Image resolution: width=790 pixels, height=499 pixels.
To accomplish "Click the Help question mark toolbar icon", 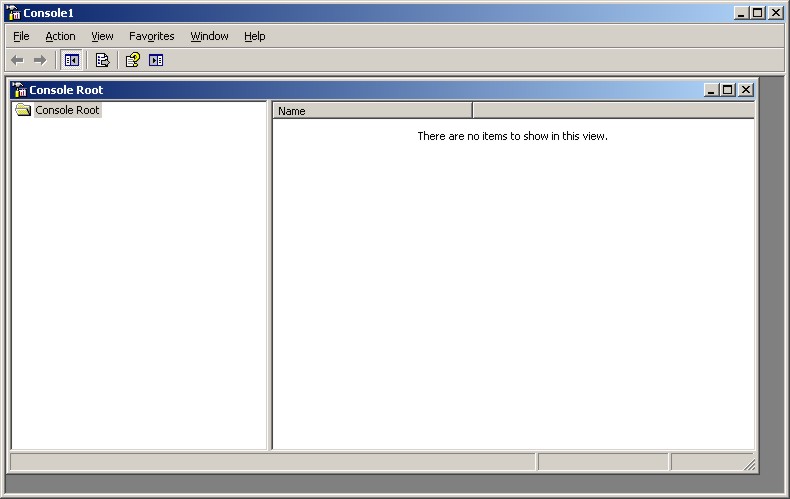I will pyautogui.click(x=132, y=60).
